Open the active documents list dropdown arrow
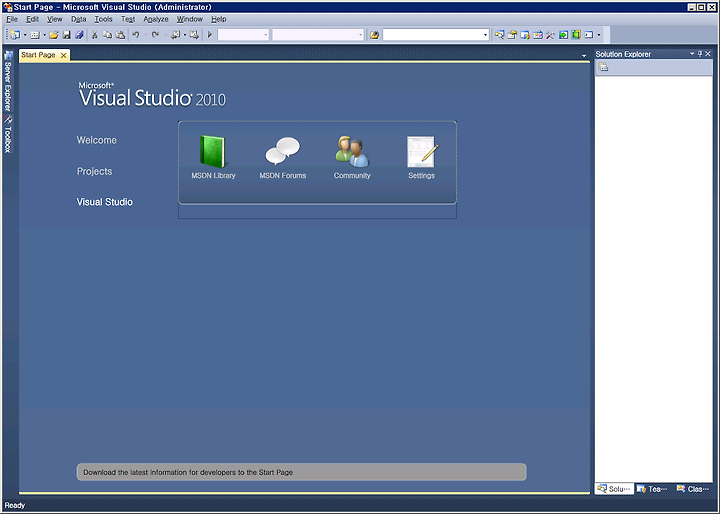 click(x=584, y=56)
